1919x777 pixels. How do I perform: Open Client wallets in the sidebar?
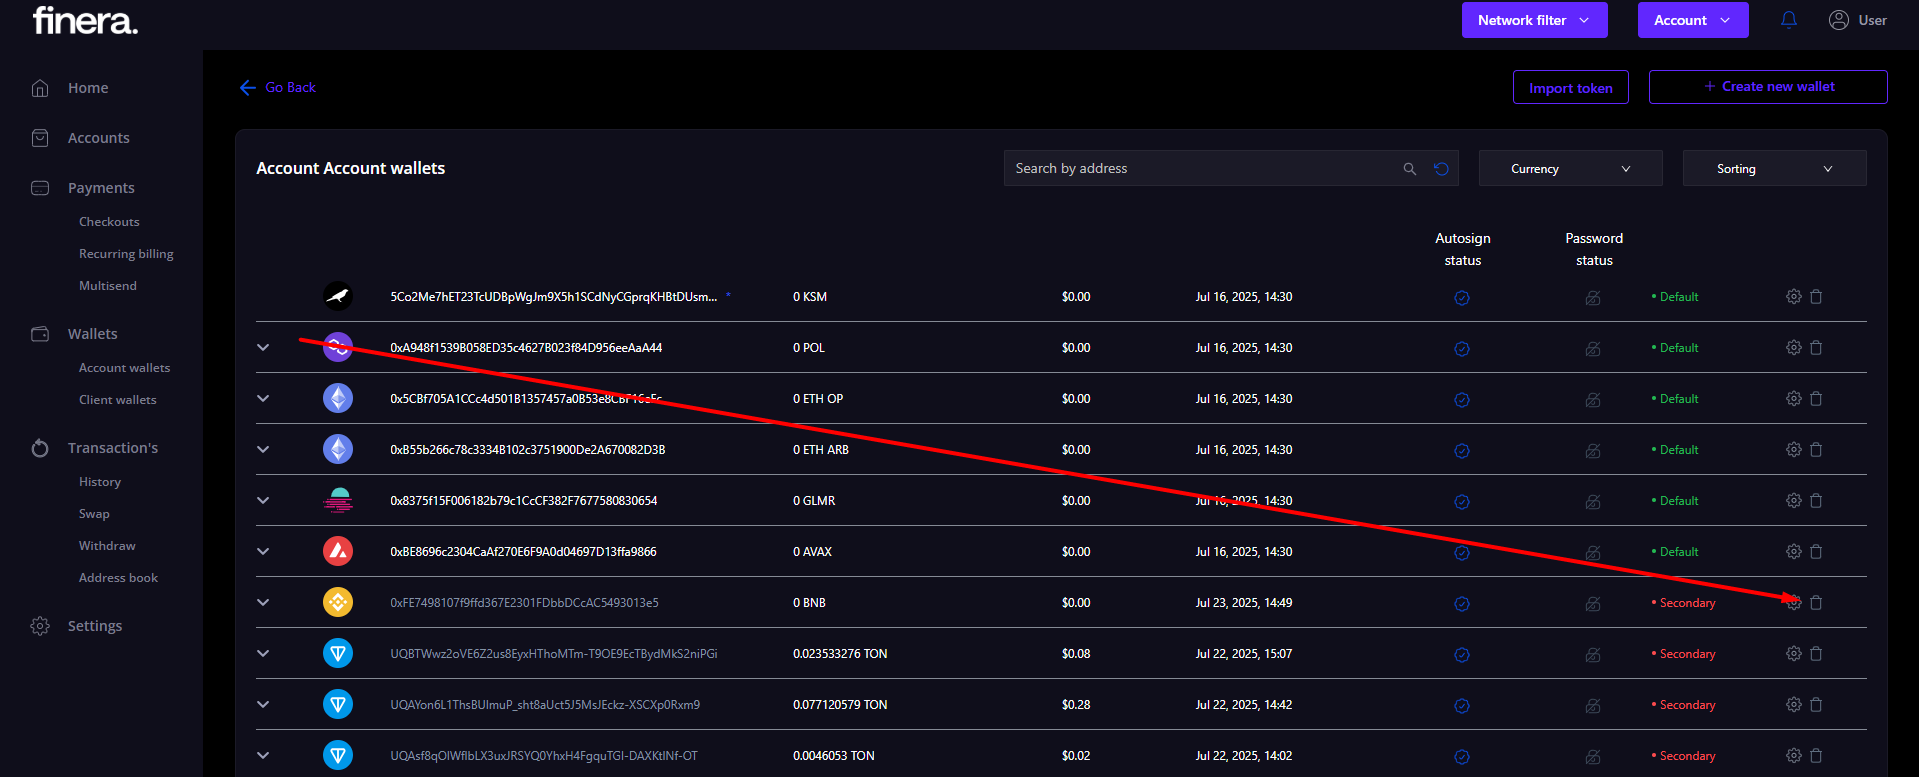tap(118, 400)
